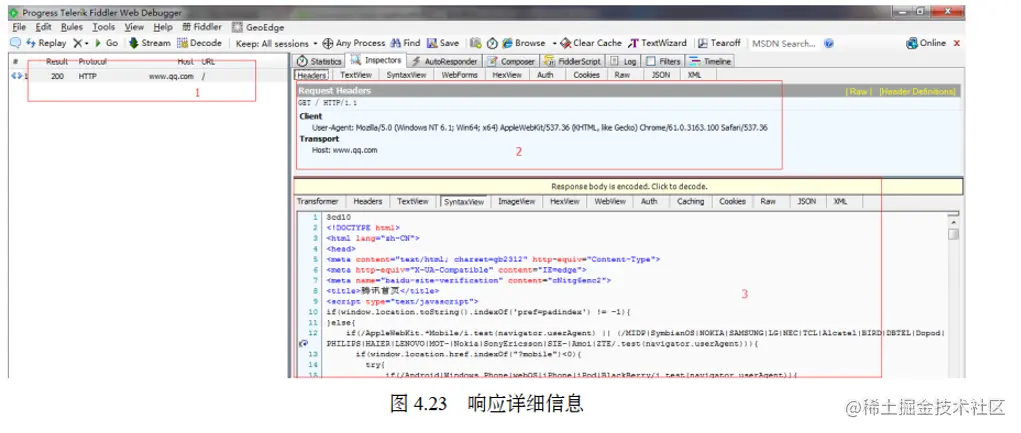
Task: Switch to the FiddlerScript tab
Action: (572, 61)
